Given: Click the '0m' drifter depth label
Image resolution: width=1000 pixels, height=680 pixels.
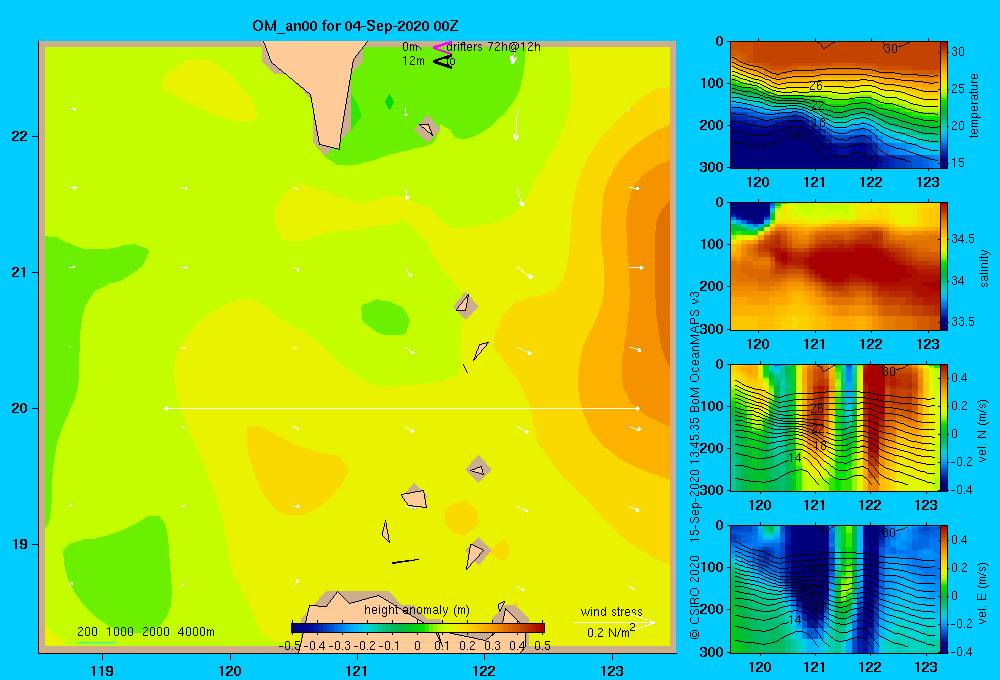Looking at the screenshot, I should pyautogui.click(x=410, y=47).
